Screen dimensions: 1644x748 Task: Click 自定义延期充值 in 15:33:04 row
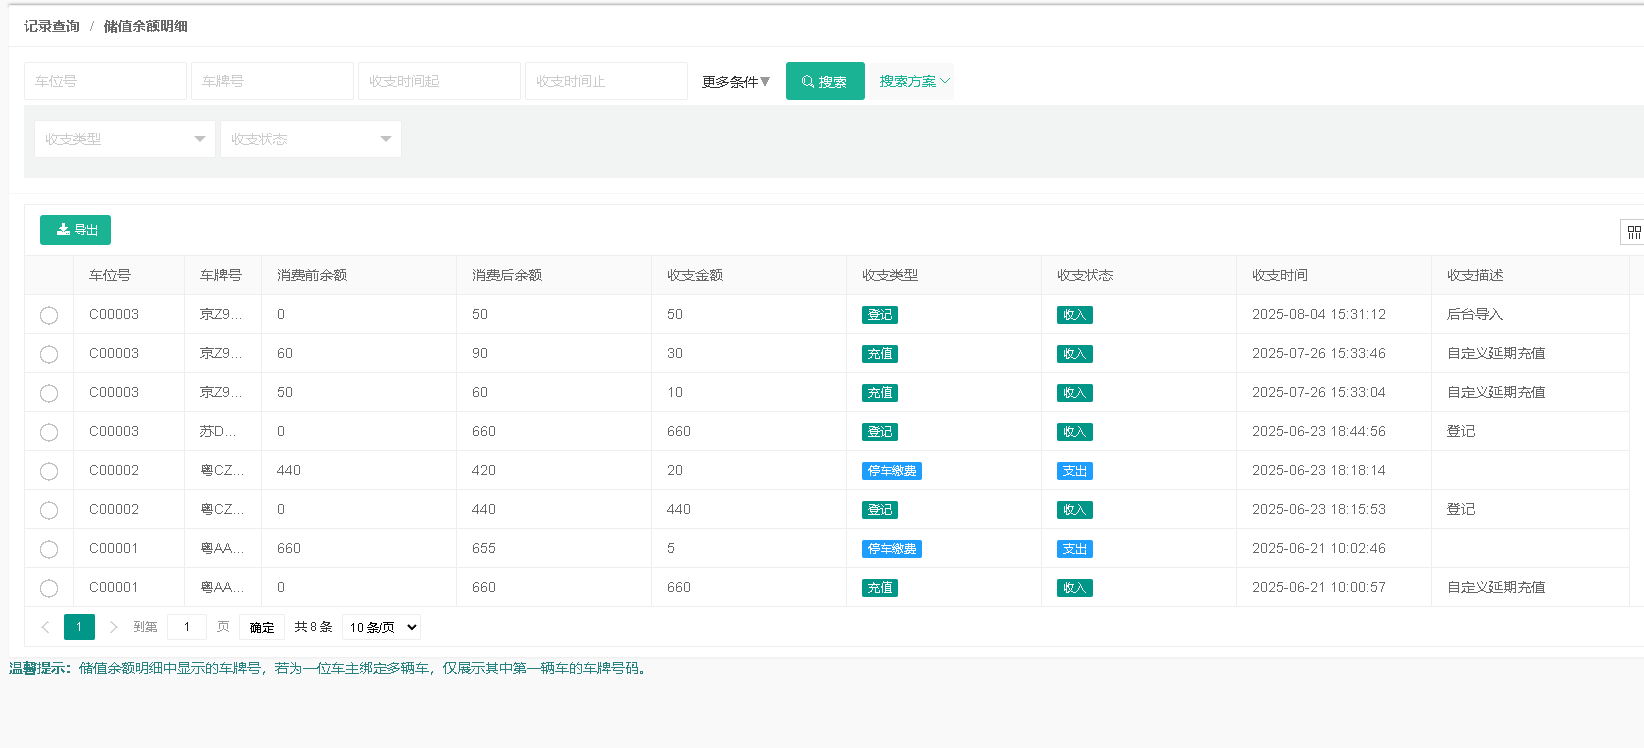(1496, 392)
